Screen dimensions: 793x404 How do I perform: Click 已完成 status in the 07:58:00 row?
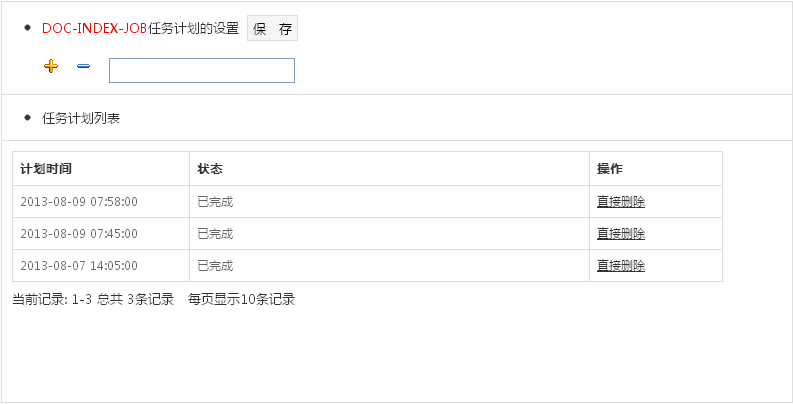tap(215, 202)
